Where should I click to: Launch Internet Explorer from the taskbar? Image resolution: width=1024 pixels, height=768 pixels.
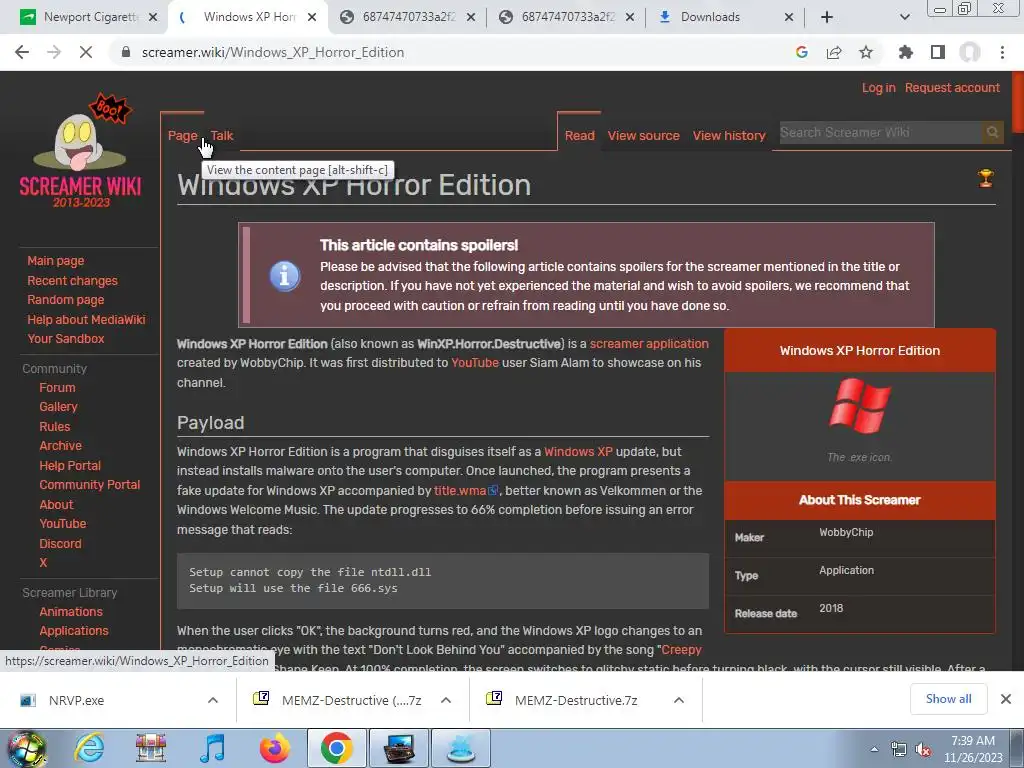pyautogui.click(x=89, y=748)
